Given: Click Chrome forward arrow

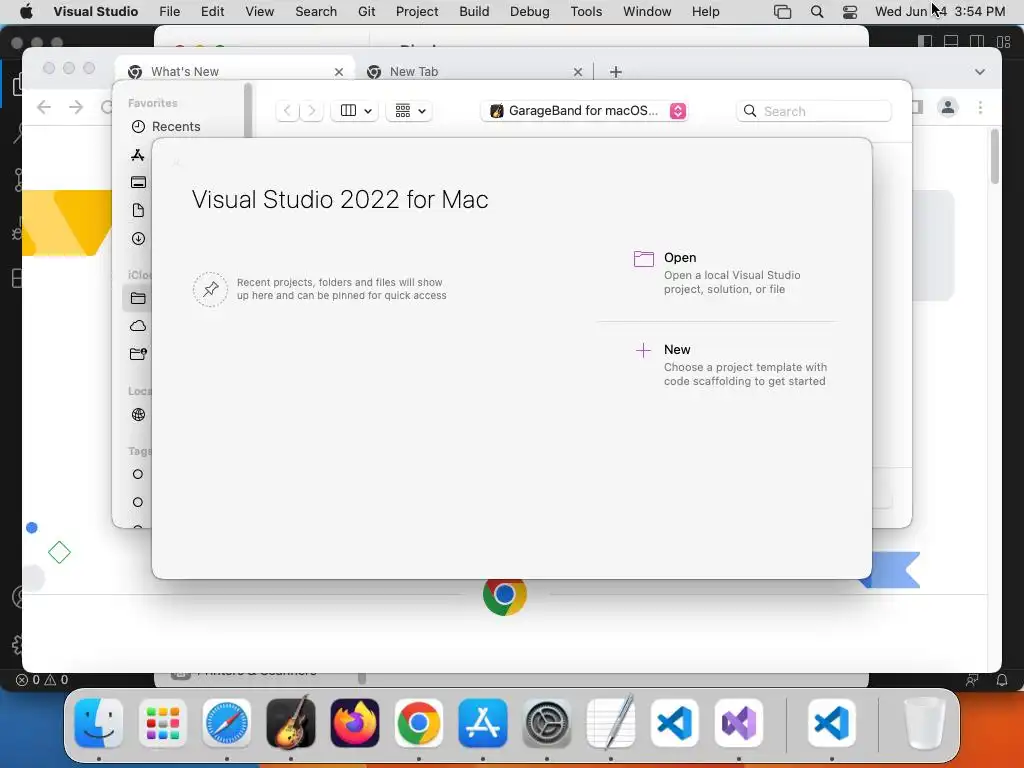Looking at the screenshot, I should click(76, 107).
